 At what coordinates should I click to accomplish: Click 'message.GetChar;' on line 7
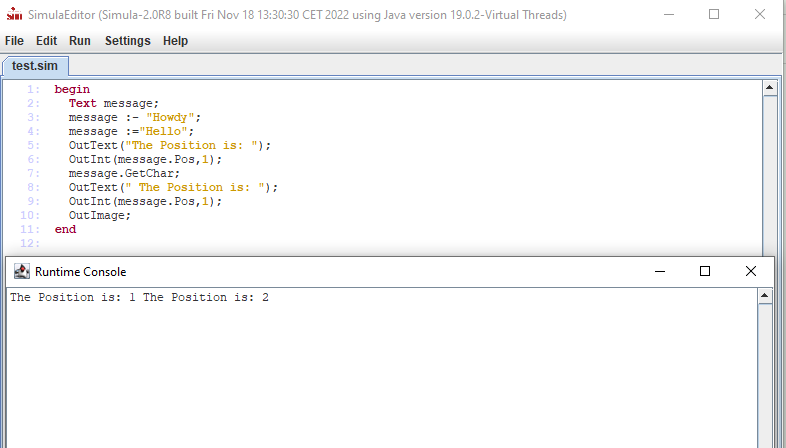[124, 173]
